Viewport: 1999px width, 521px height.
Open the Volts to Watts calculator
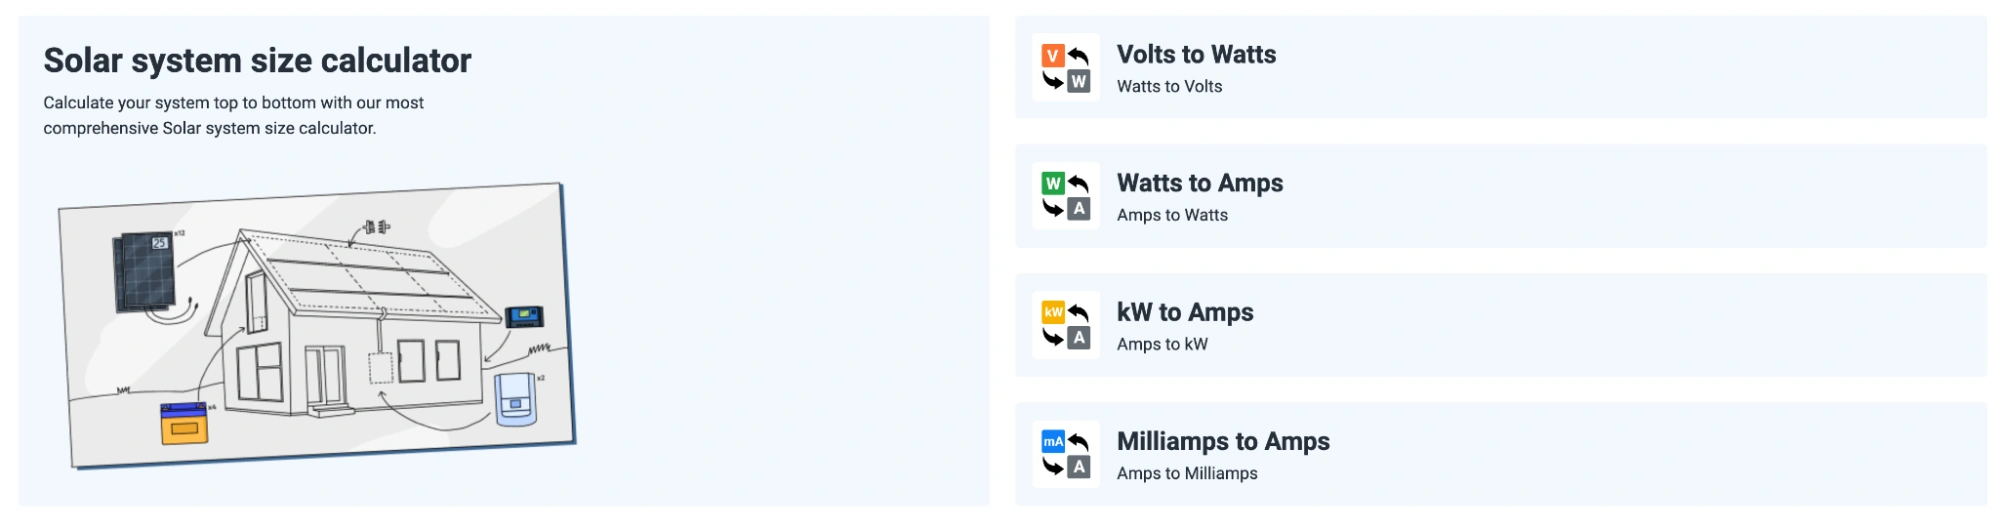coord(1196,55)
